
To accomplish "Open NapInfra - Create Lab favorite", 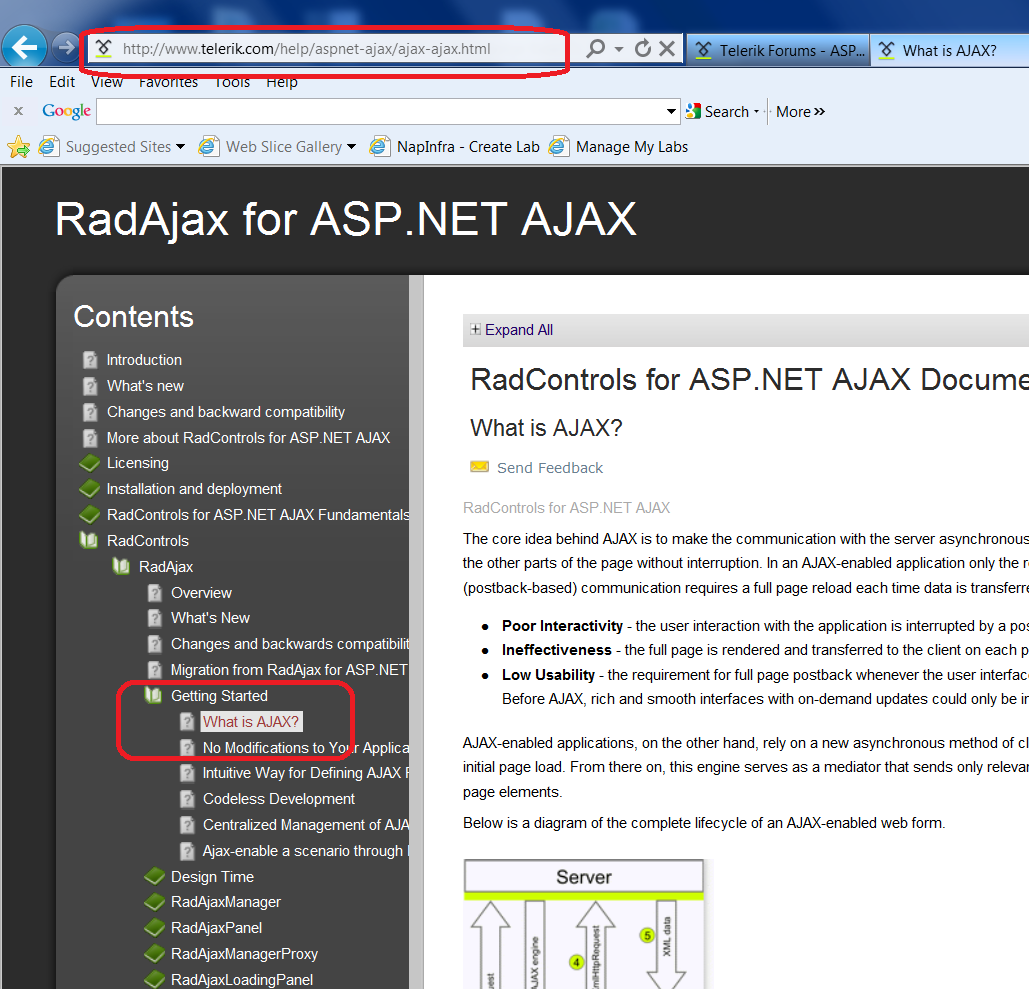I will tap(455, 147).
